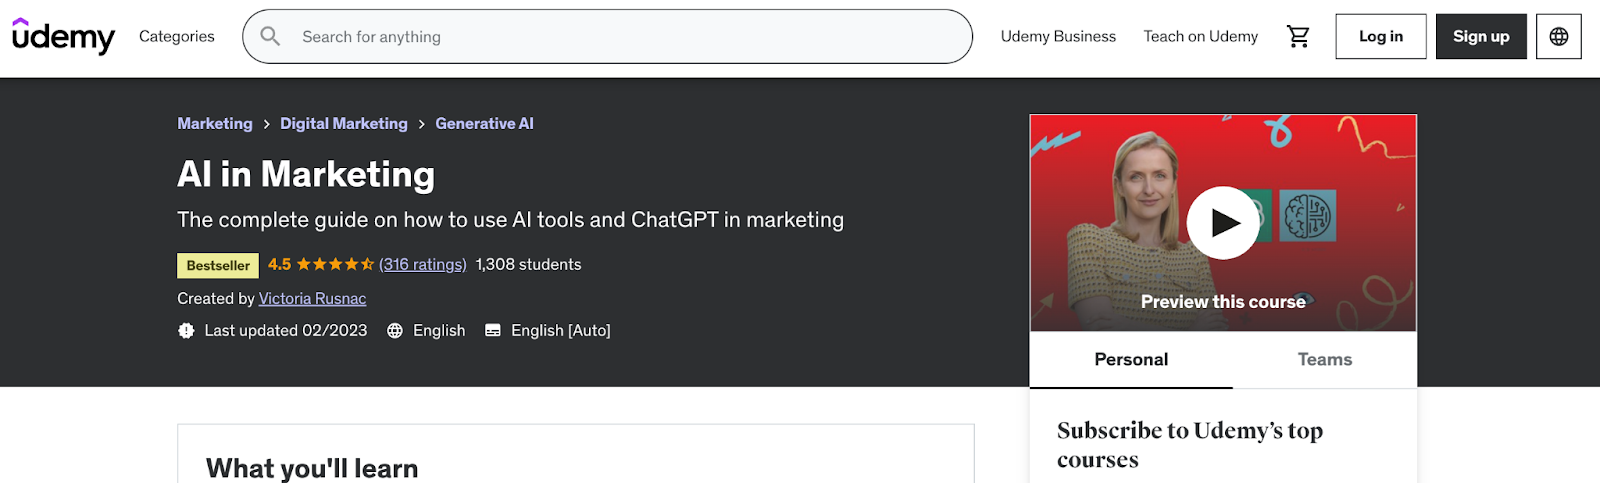Open the Teach on Udemy link

(1200, 37)
